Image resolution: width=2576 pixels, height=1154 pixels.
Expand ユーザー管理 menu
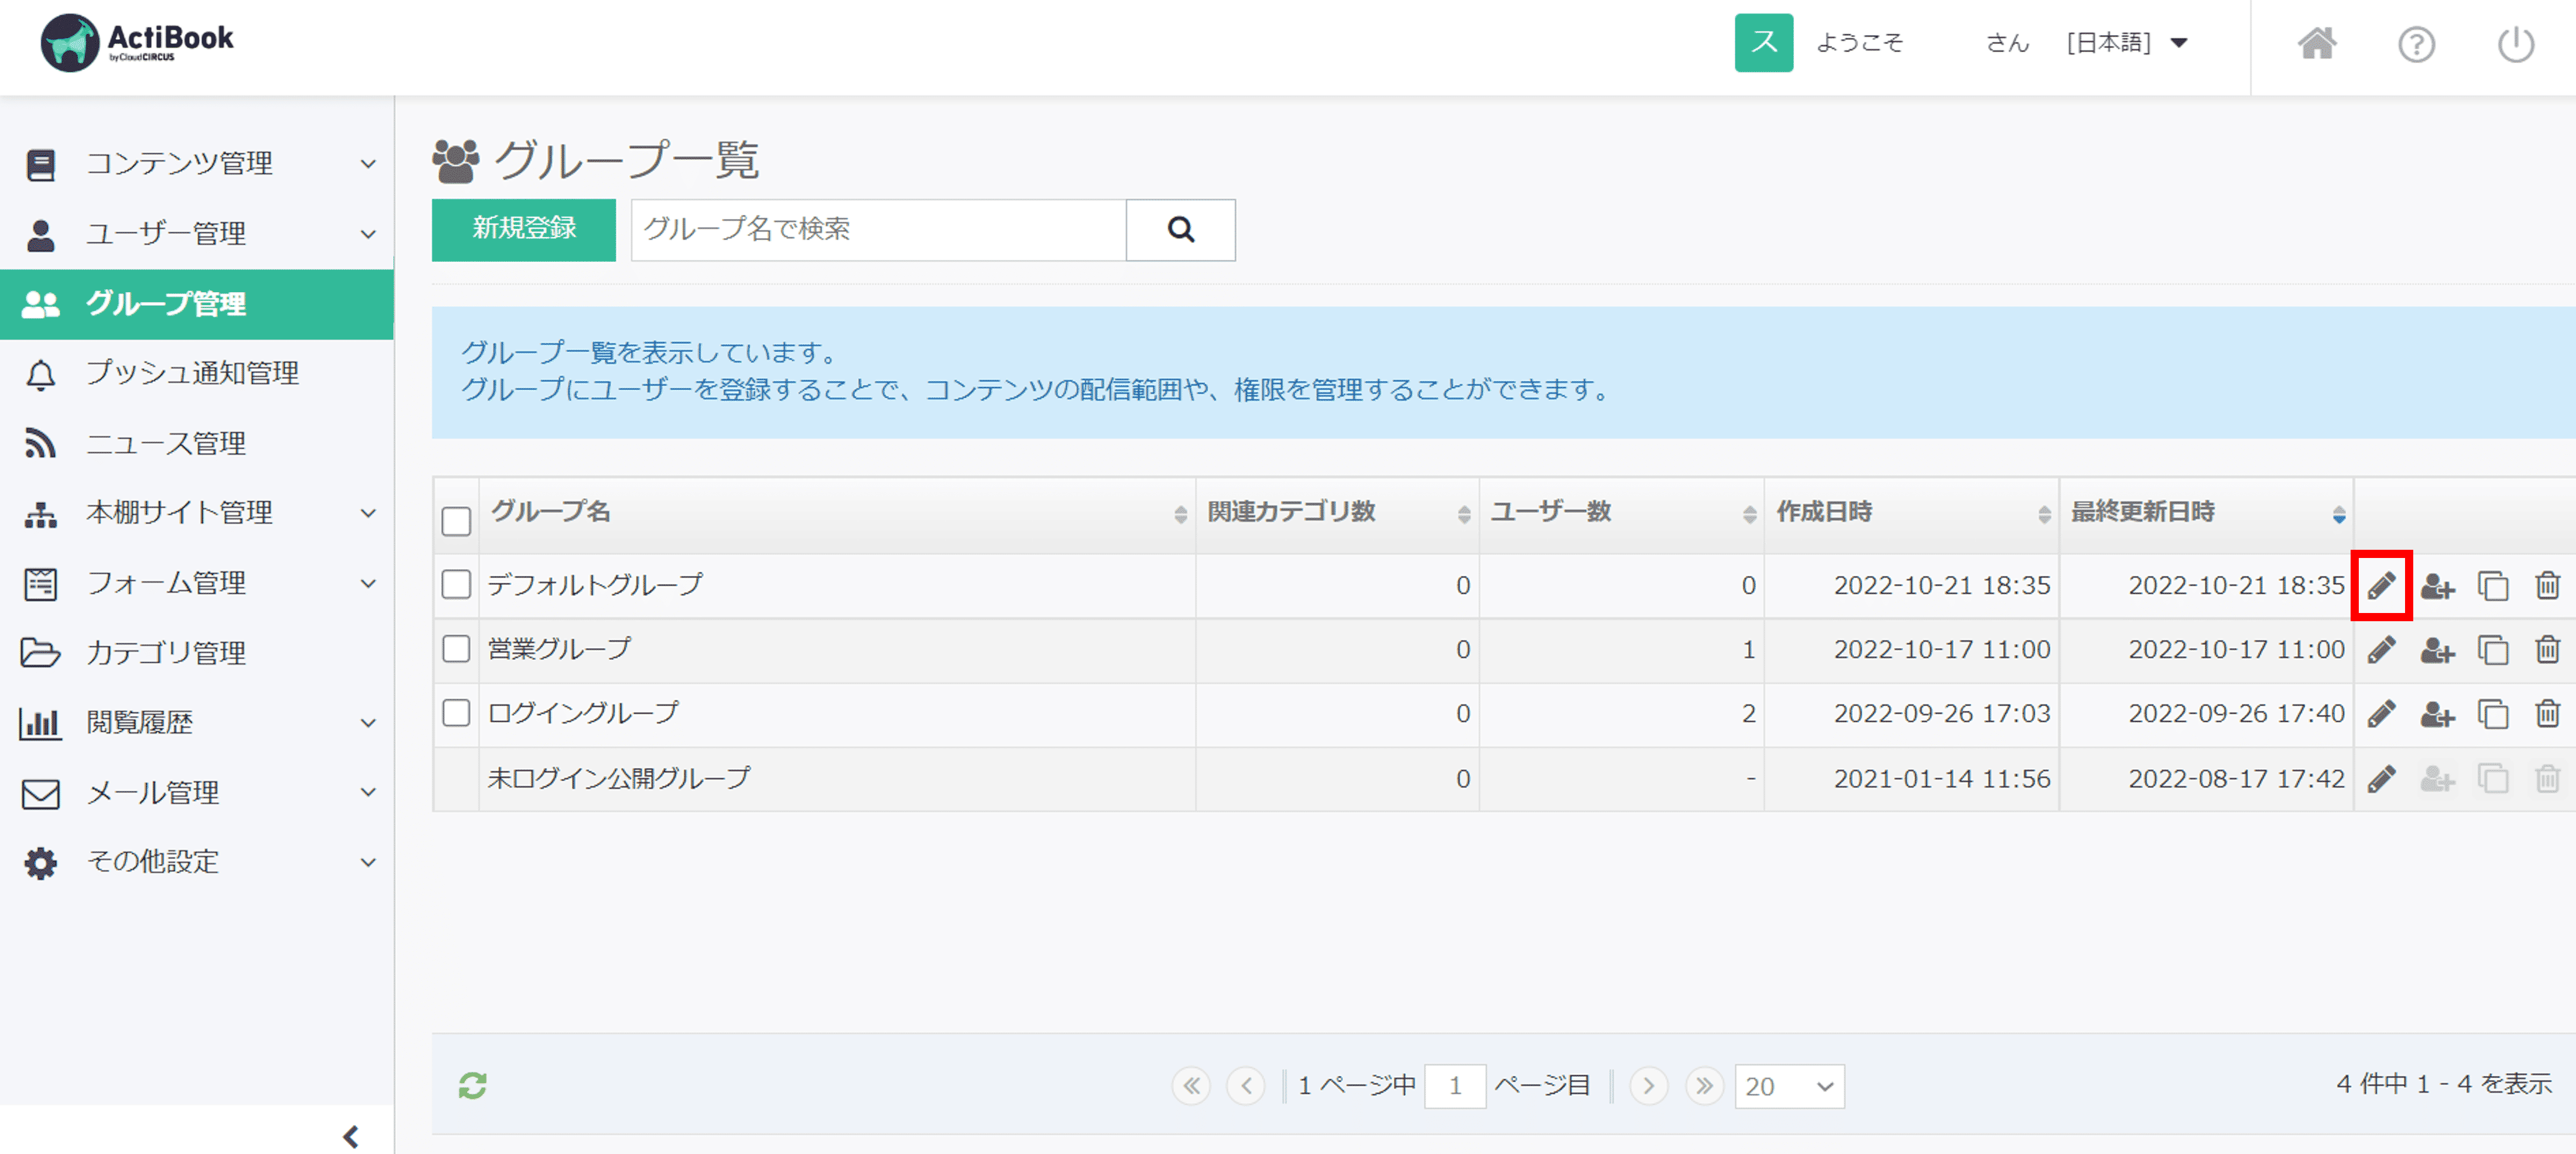click(197, 234)
